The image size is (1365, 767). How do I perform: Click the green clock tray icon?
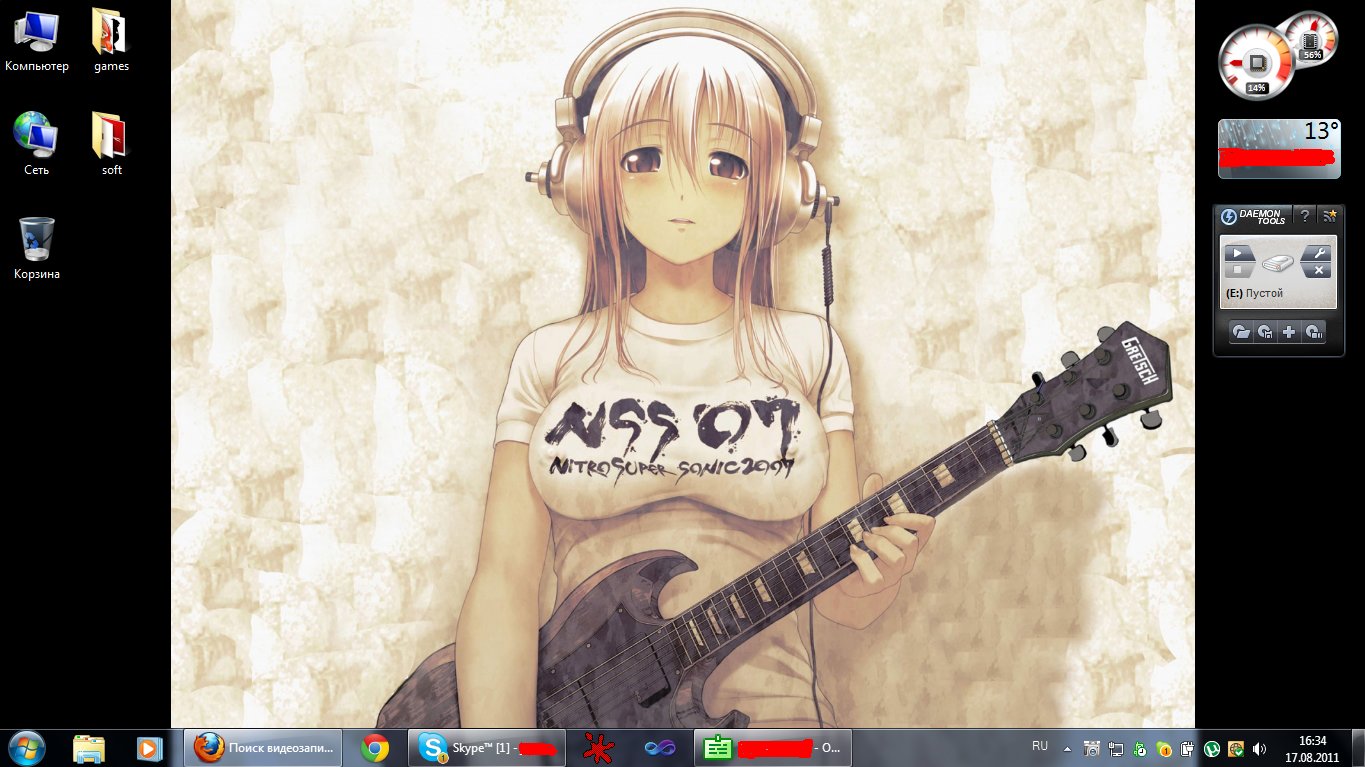coord(1140,748)
